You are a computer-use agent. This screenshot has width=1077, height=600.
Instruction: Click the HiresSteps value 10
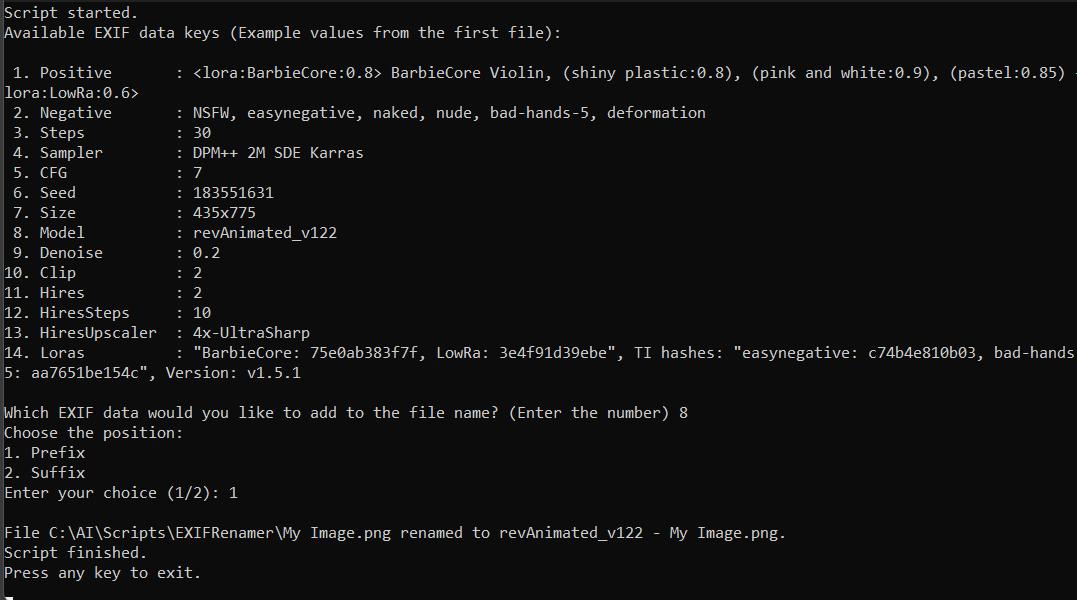click(201, 313)
